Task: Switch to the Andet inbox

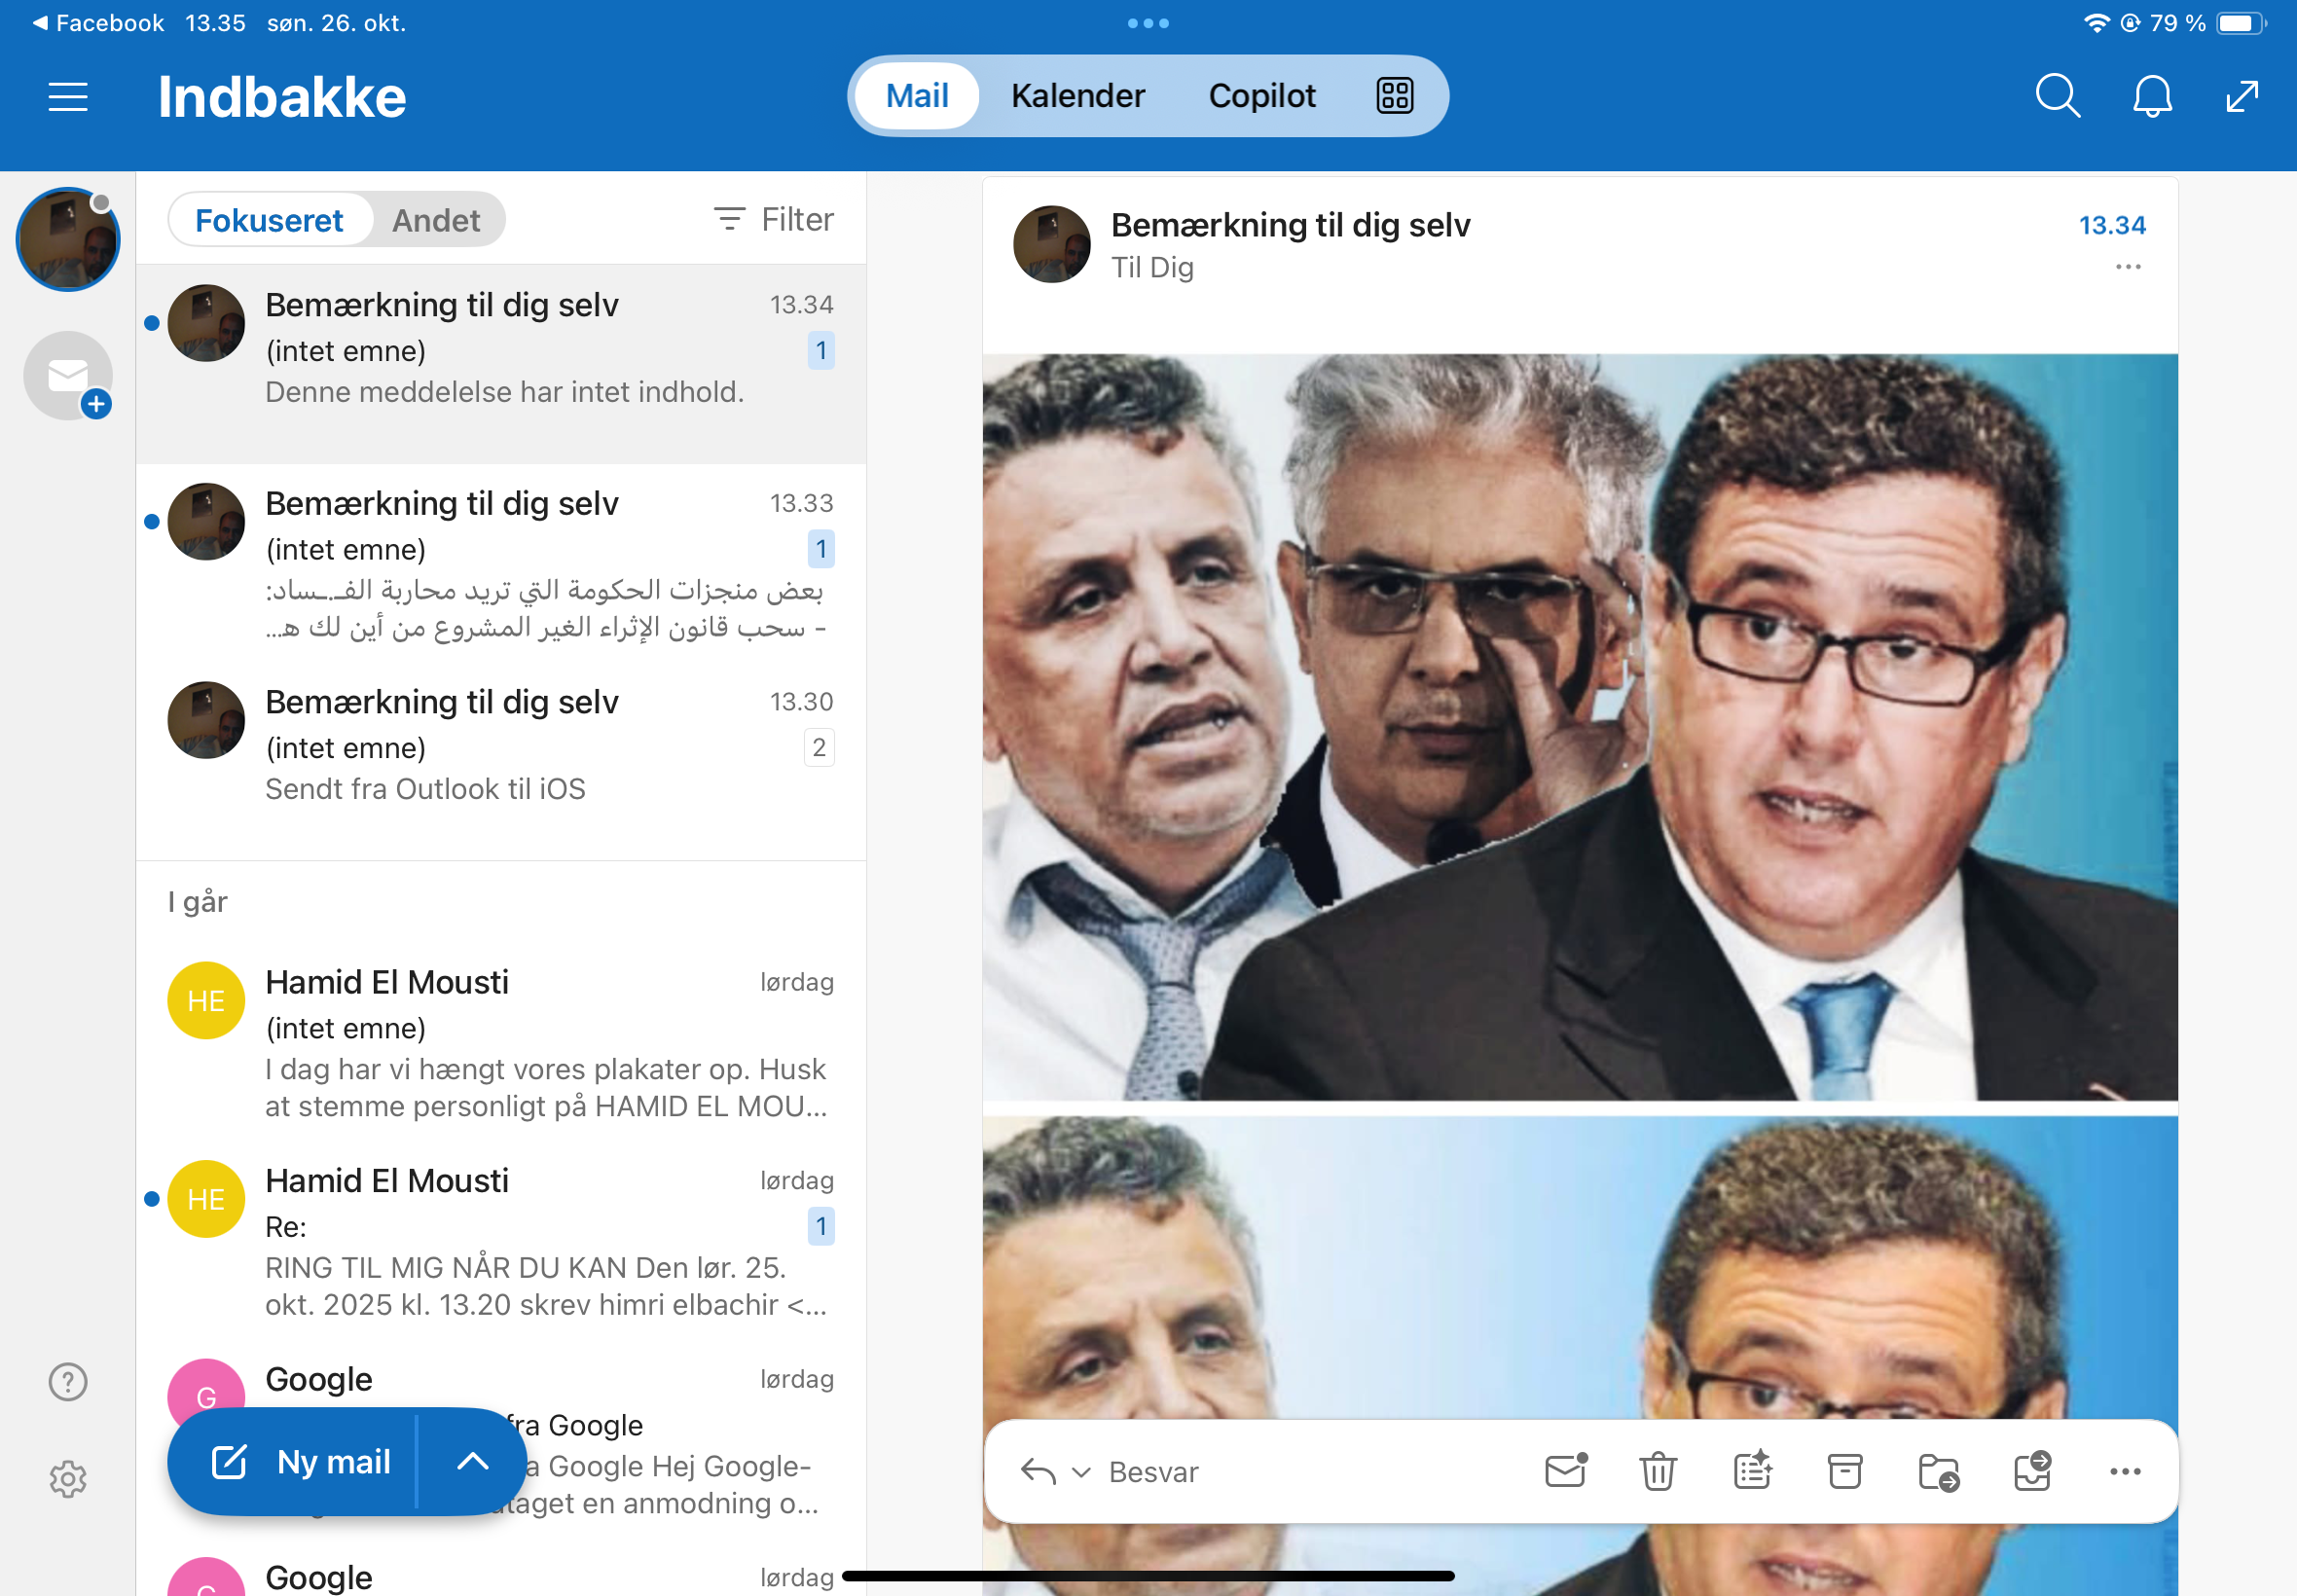Action: (436, 220)
